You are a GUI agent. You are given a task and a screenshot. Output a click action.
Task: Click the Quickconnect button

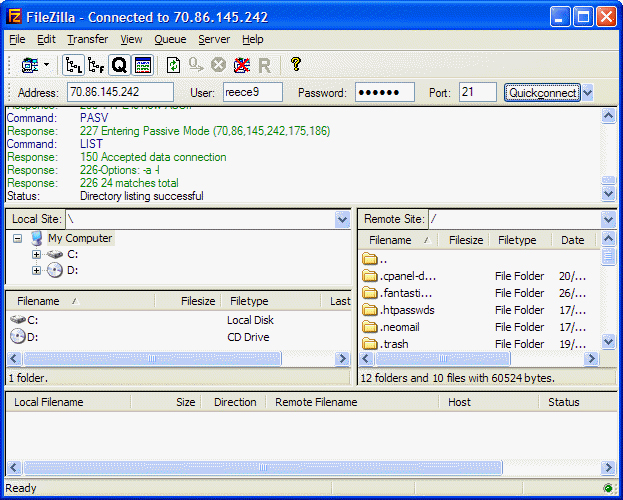tap(542, 93)
